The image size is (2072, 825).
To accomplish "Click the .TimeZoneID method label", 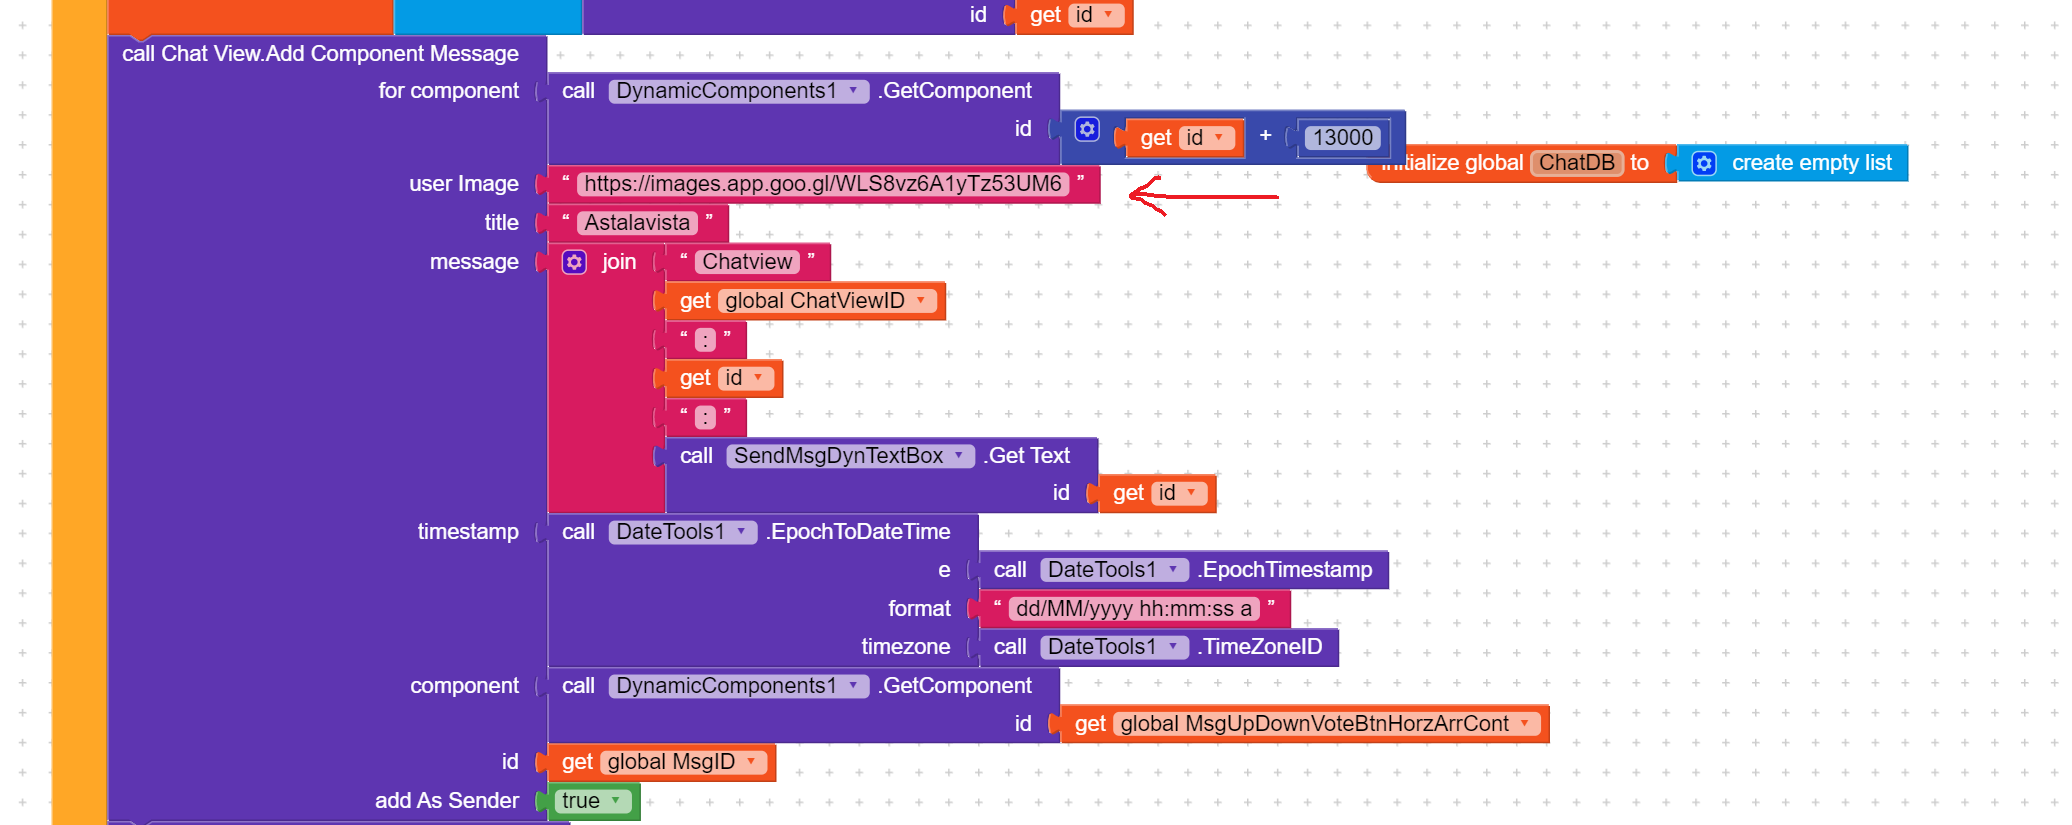I will coord(1260,647).
